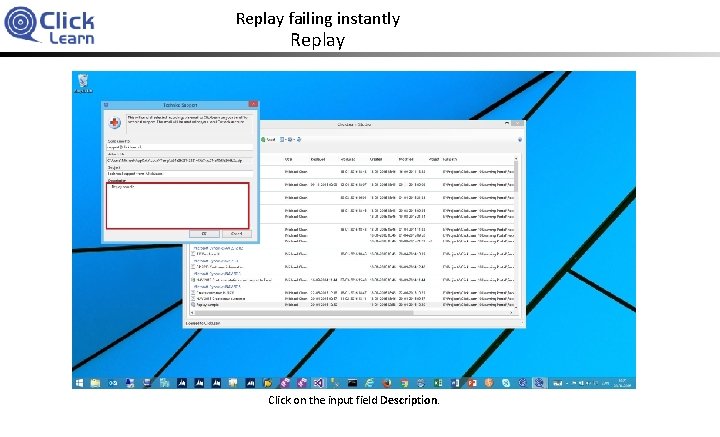Open Firefox from the taskbar
The width and height of the screenshot is (720, 437).
tap(387, 383)
